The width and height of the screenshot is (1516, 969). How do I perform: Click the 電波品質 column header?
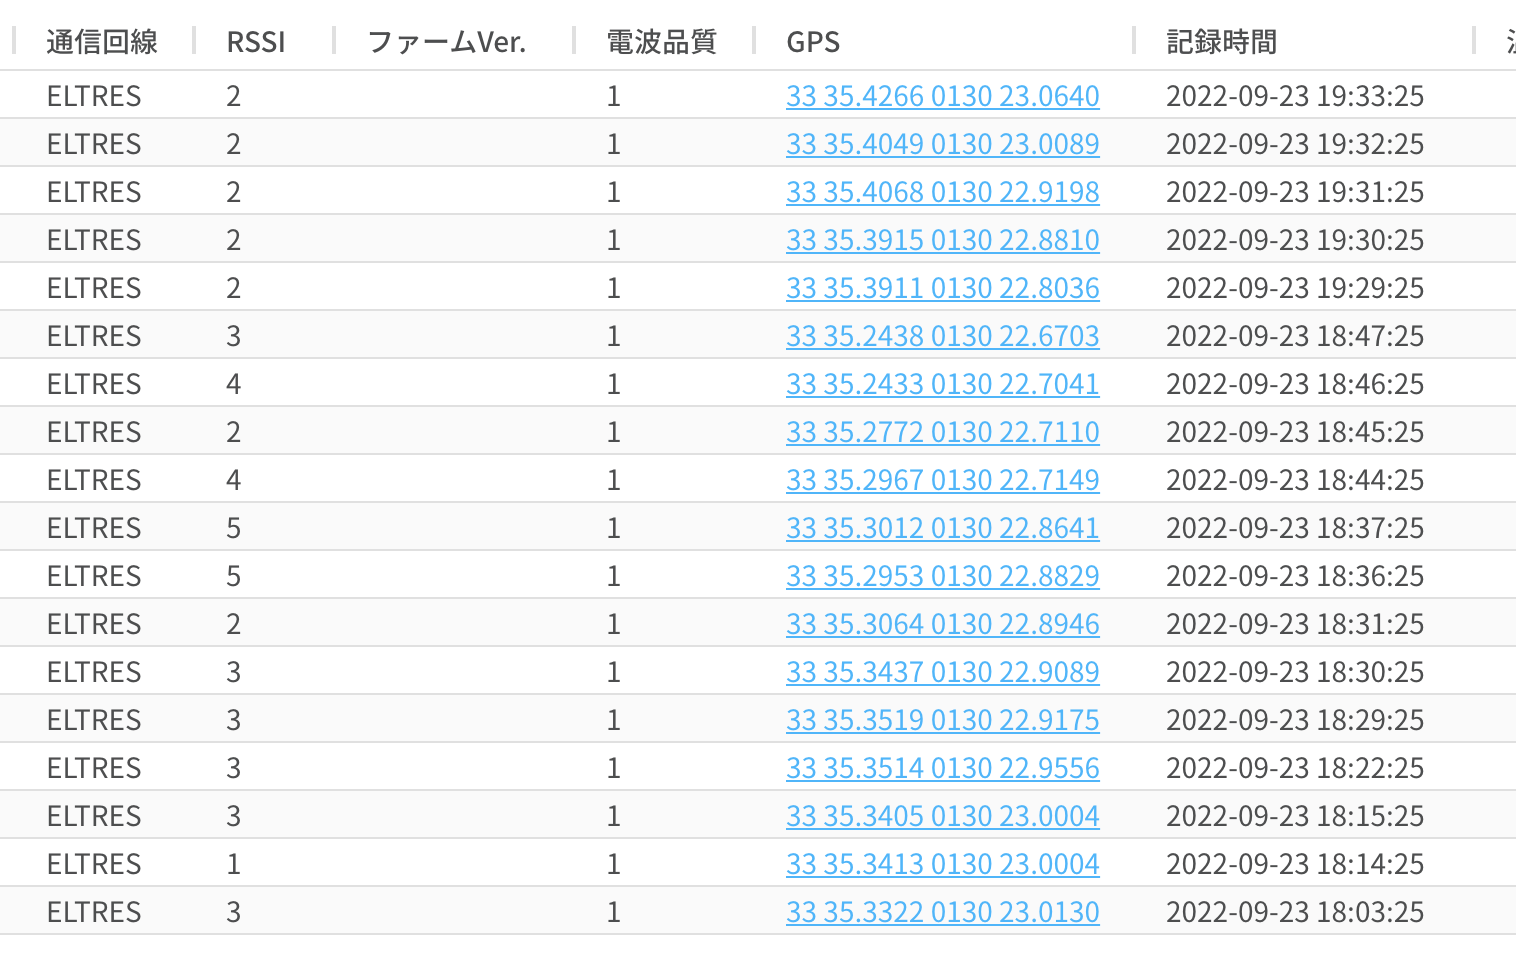pyautogui.click(x=661, y=42)
